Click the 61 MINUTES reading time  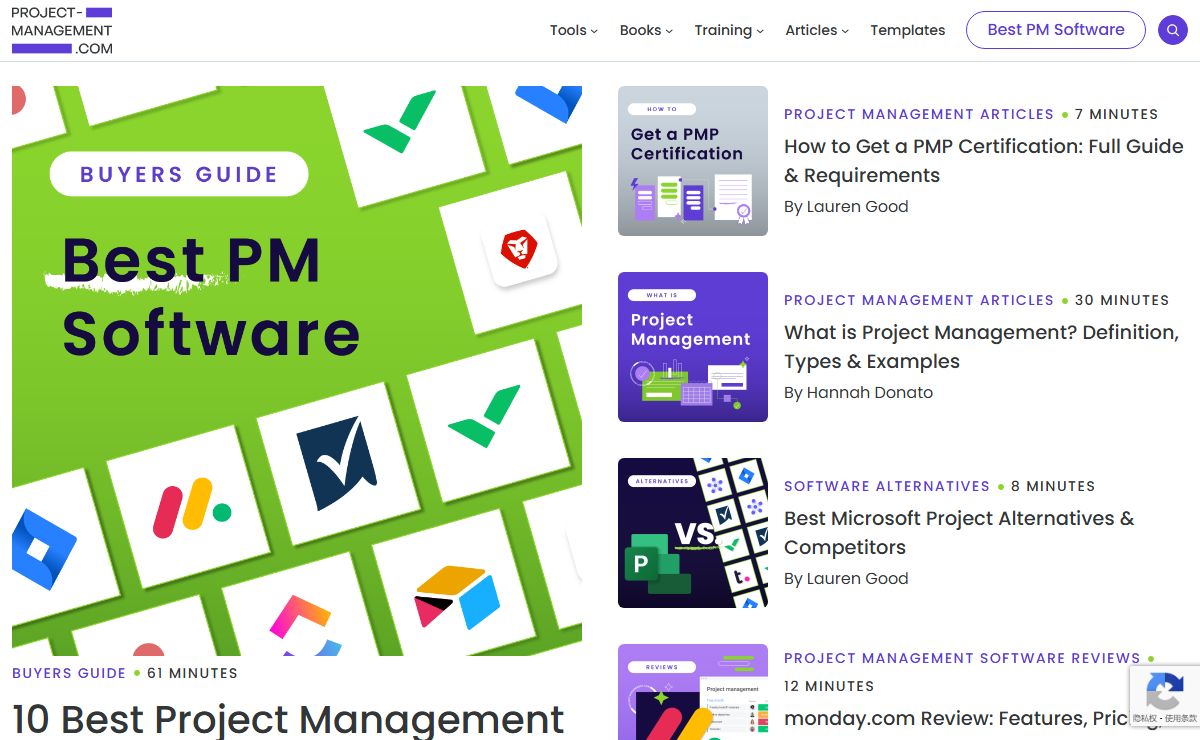point(192,673)
